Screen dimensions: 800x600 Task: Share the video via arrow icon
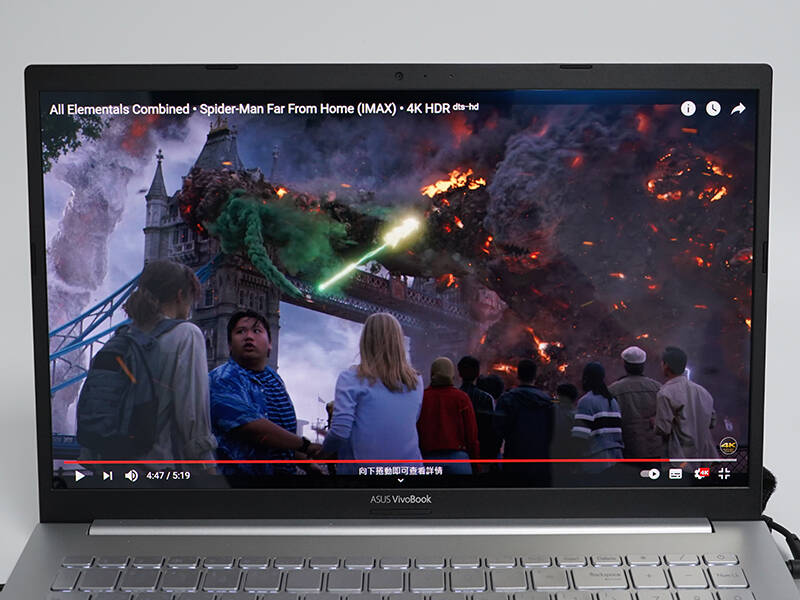pos(738,108)
